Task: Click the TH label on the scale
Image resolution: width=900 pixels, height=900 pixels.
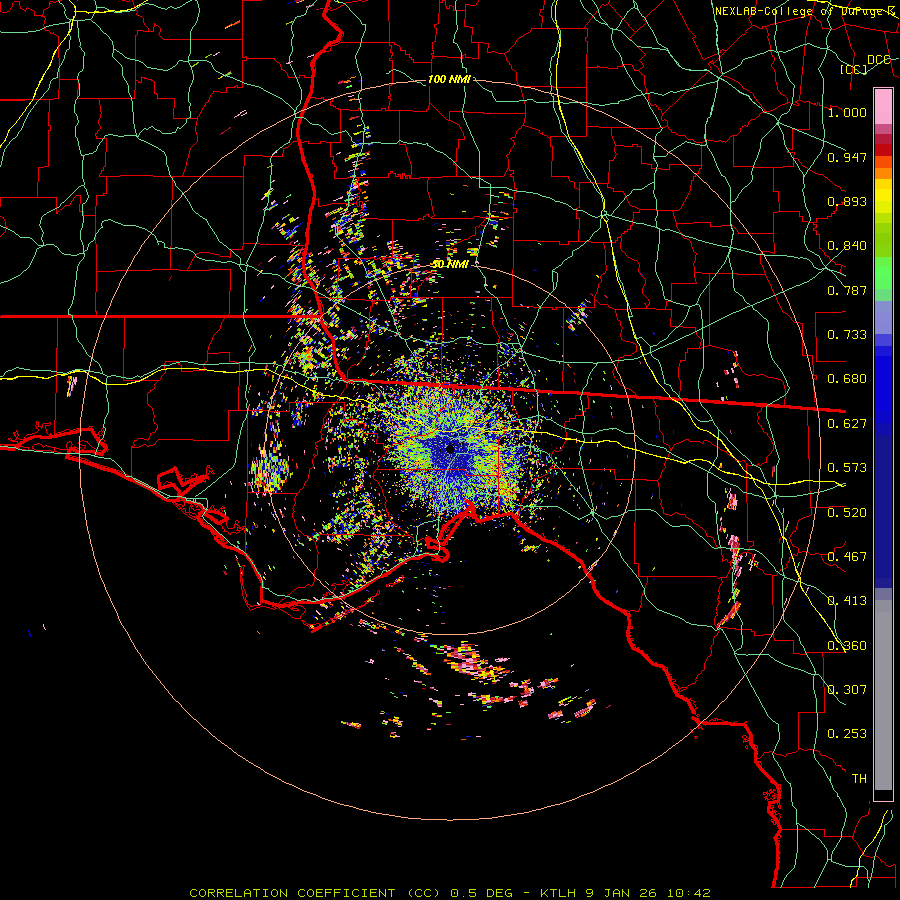Action: click(x=859, y=779)
